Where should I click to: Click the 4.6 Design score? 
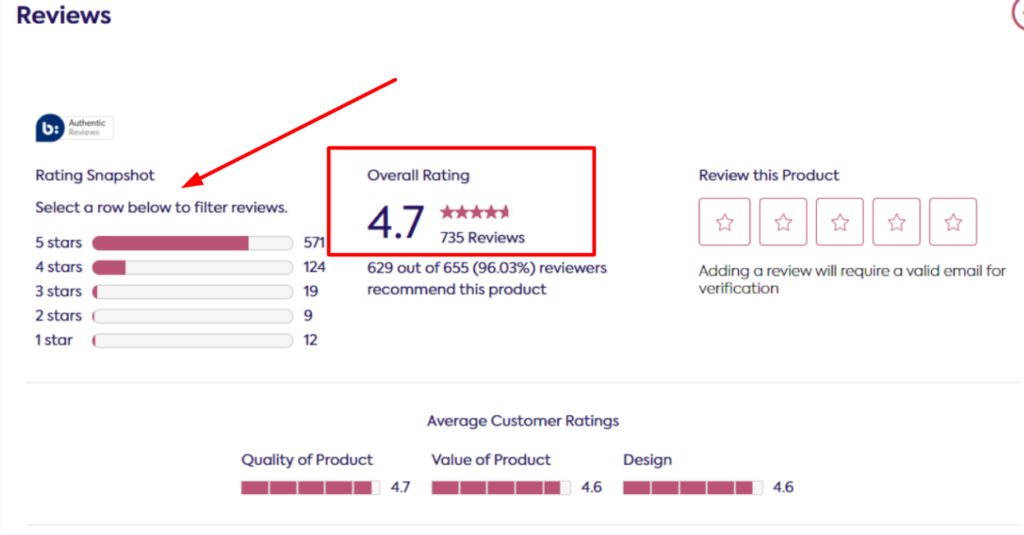783,487
